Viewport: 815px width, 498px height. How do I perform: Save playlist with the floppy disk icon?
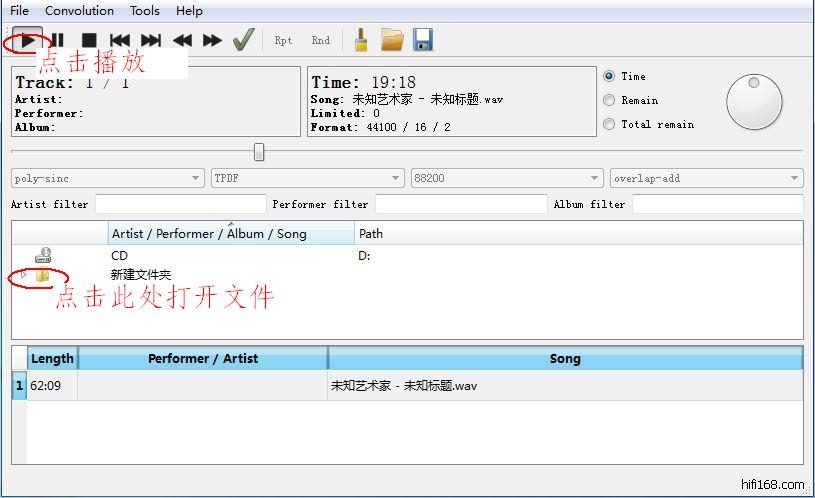click(x=423, y=40)
